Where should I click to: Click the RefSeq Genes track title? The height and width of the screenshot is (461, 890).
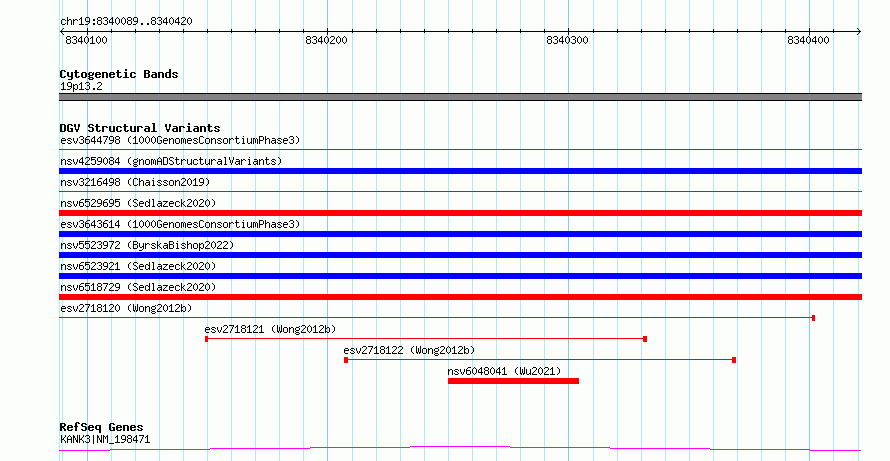click(101, 427)
